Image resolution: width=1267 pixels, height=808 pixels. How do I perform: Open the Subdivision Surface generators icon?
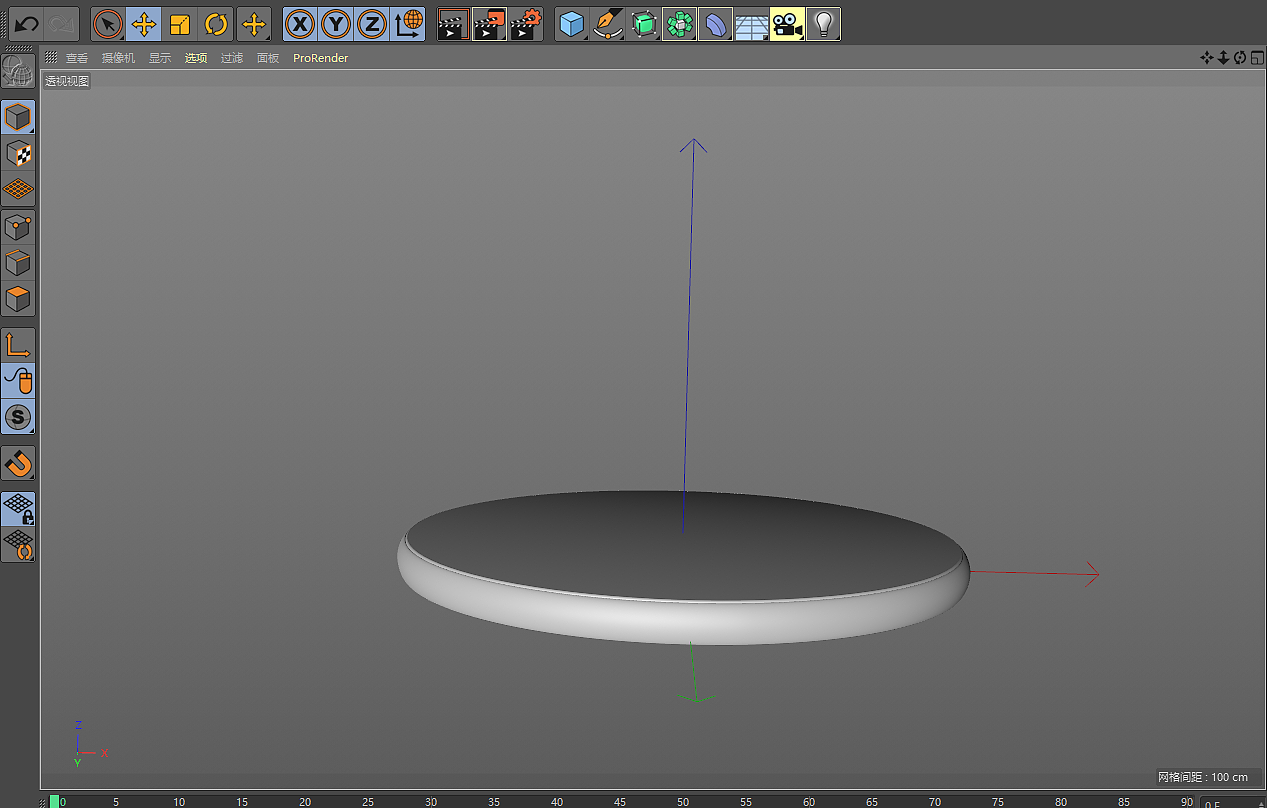pyautogui.click(x=644, y=24)
